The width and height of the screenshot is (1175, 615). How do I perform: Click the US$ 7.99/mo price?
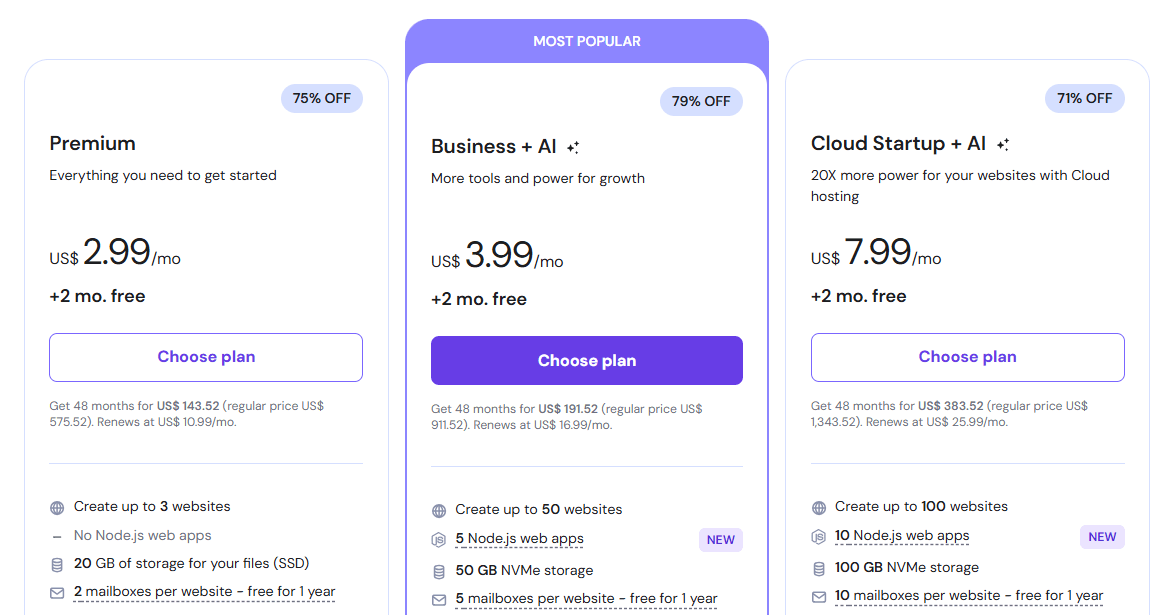(x=876, y=252)
